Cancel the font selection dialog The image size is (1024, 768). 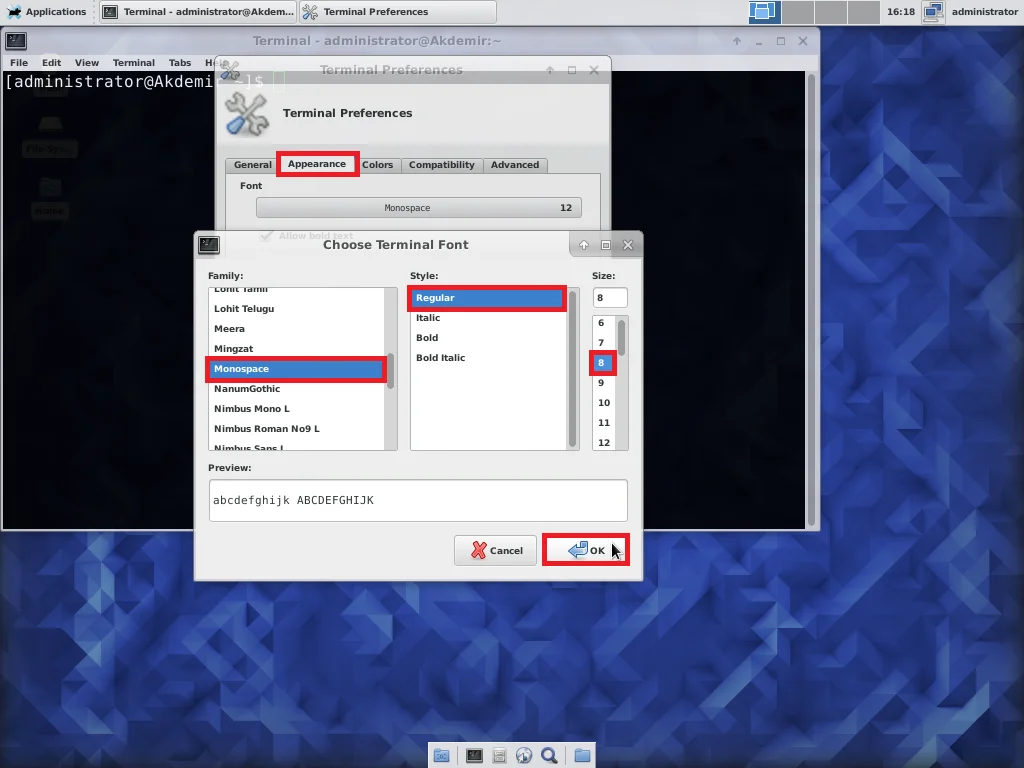point(496,551)
